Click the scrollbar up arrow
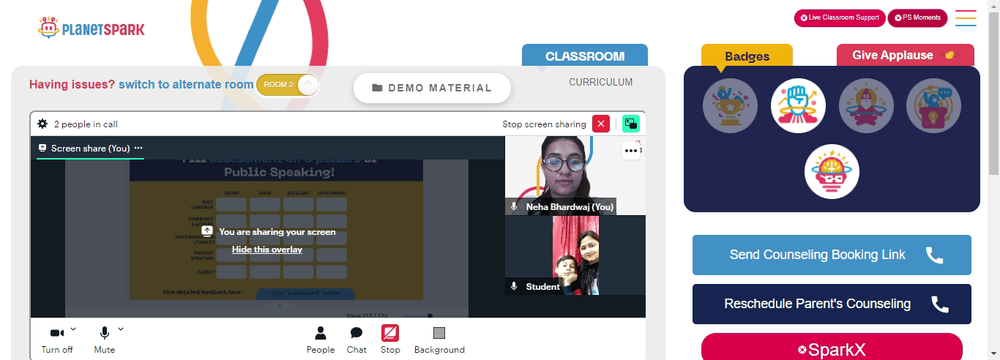The height and width of the screenshot is (360, 1000). (994, 5)
